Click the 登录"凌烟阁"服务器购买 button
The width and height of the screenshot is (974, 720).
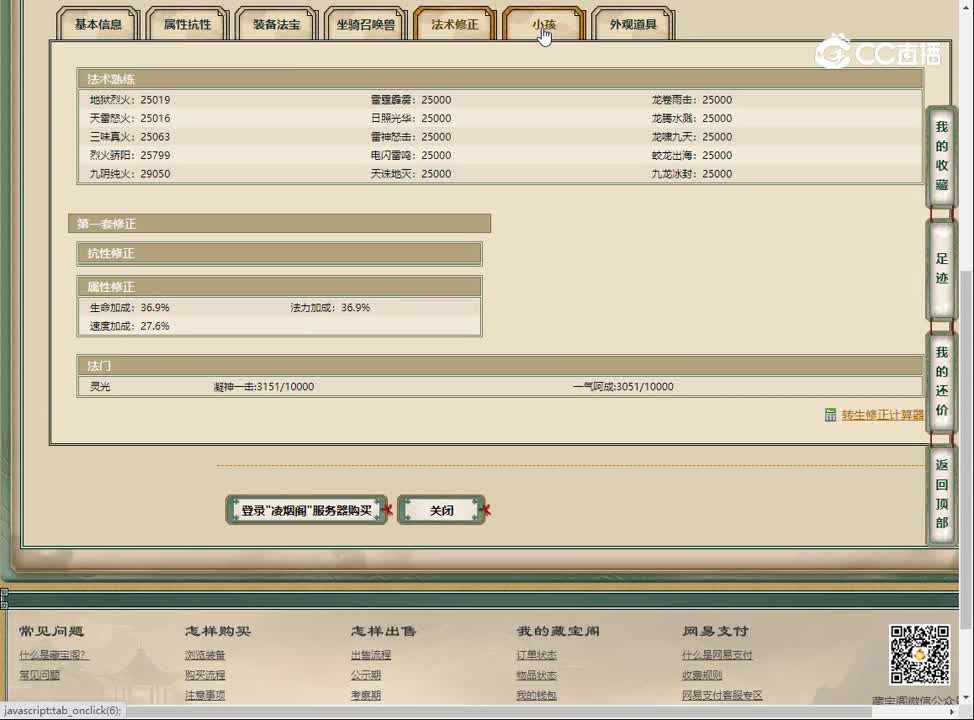[306, 510]
